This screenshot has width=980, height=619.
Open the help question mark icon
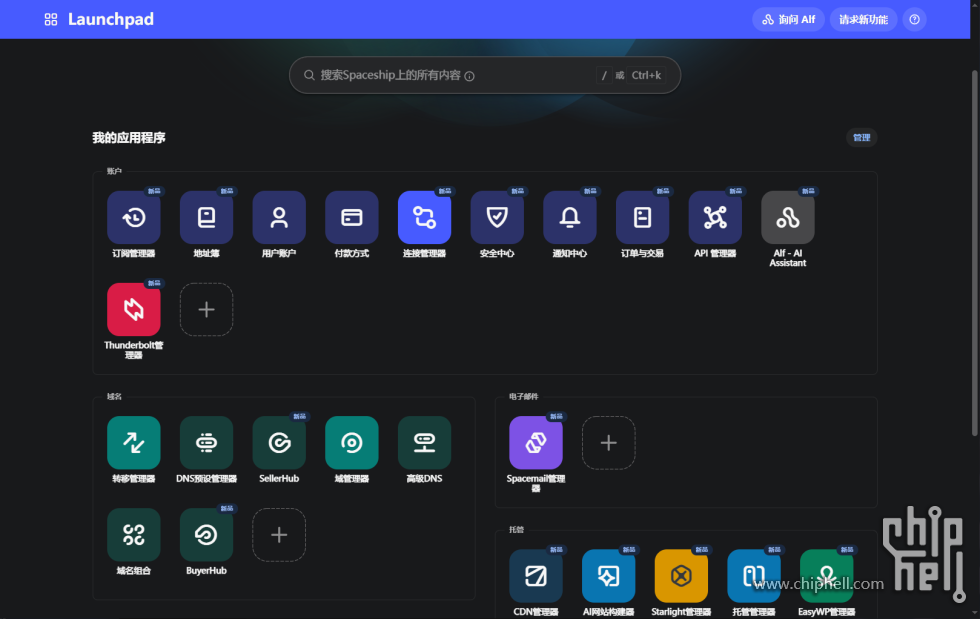914,19
